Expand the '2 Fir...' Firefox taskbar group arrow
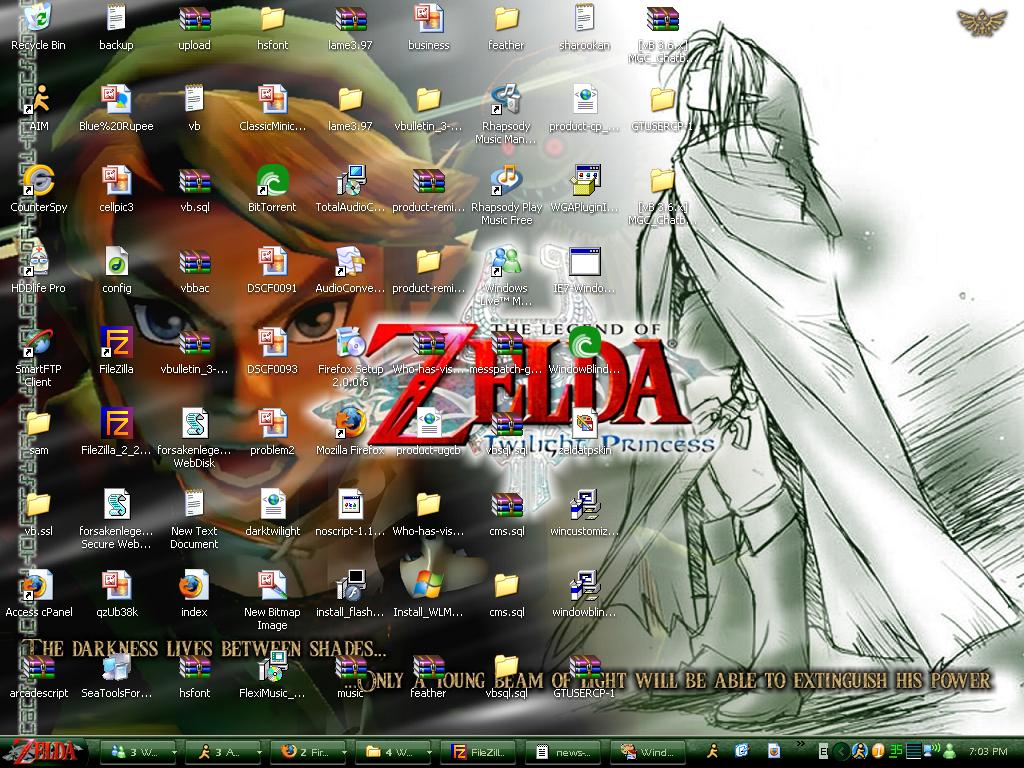This screenshot has width=1024, height=768. tap(344, 752)
